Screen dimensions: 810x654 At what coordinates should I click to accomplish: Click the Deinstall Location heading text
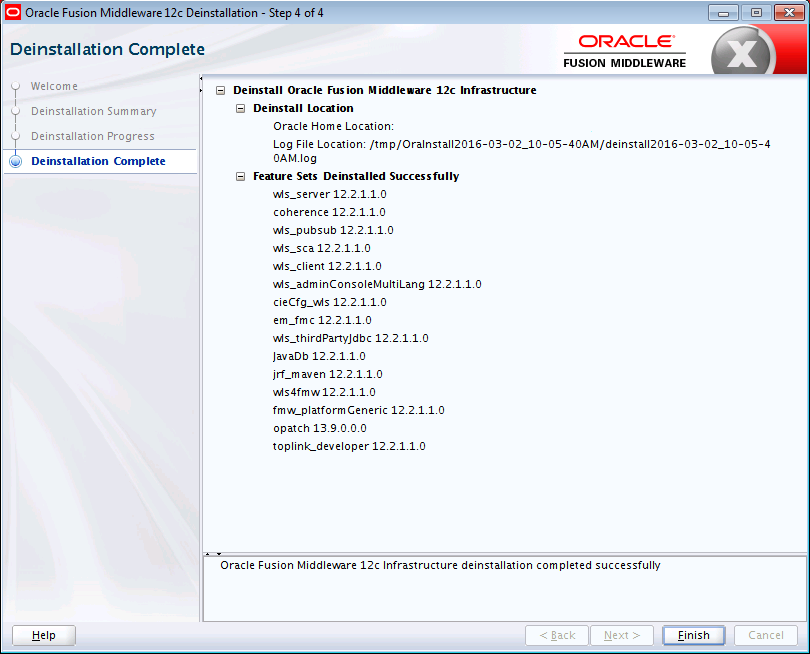[303, 108]
